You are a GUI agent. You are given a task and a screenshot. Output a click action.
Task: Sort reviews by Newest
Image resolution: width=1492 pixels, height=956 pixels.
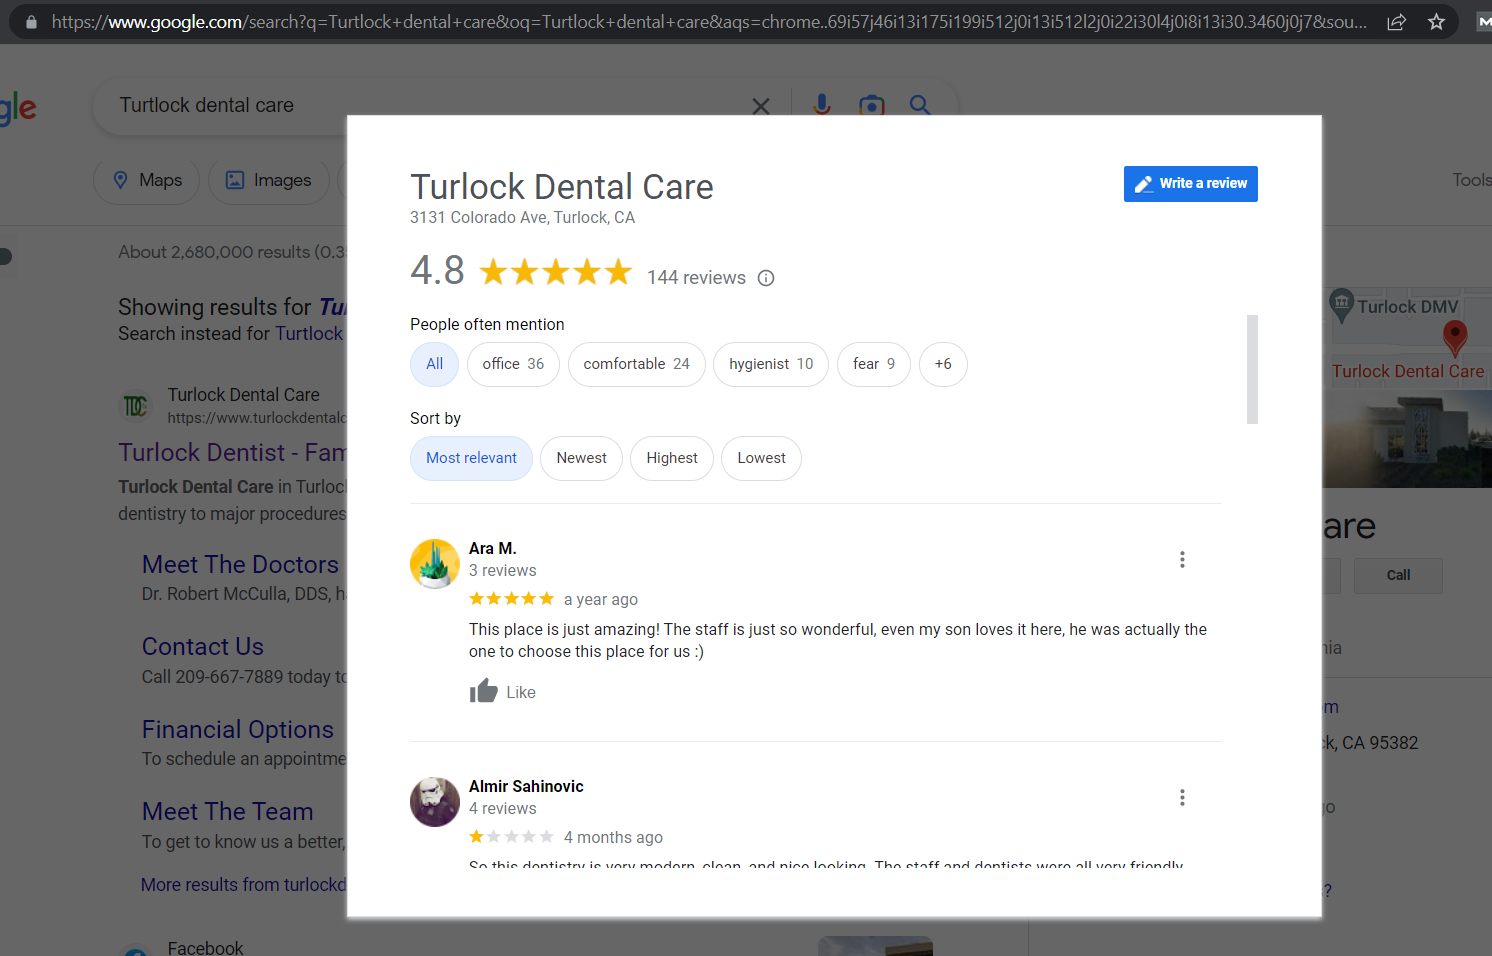pyautogui.click(x=581, y=458)
